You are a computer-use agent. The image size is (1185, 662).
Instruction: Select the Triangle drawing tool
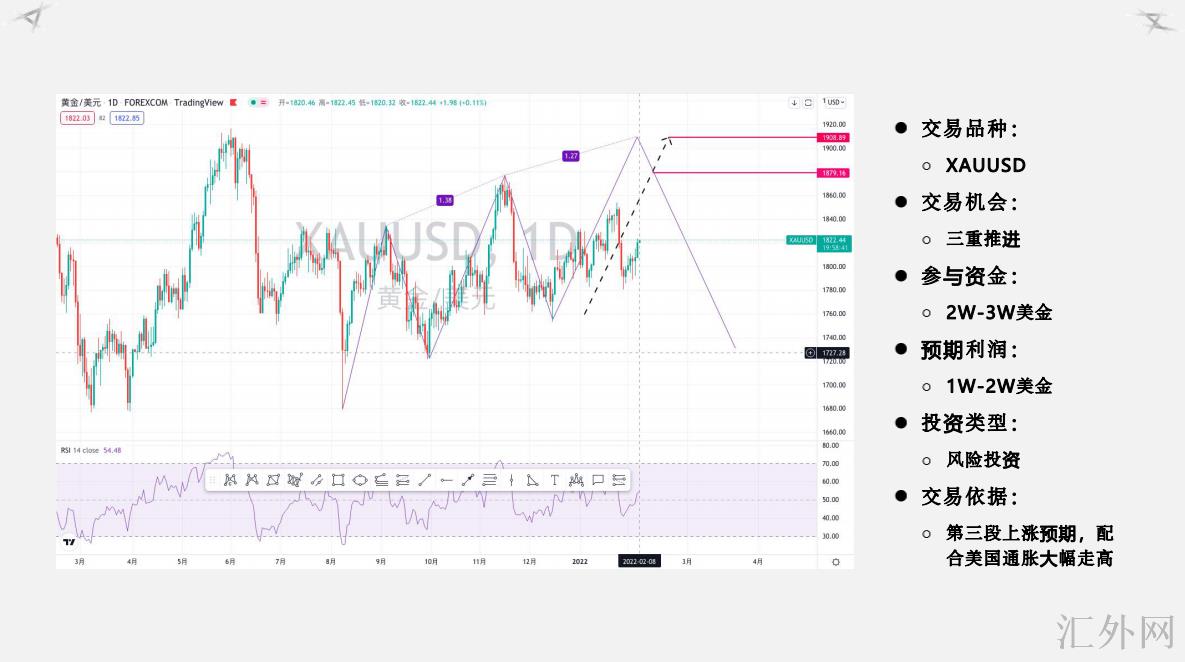tap(533, 480)
